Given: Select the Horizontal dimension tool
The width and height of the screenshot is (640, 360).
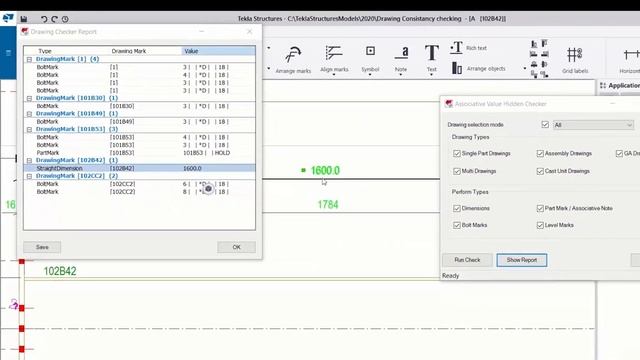Looking at the screenshot, I should pos(630,60).
